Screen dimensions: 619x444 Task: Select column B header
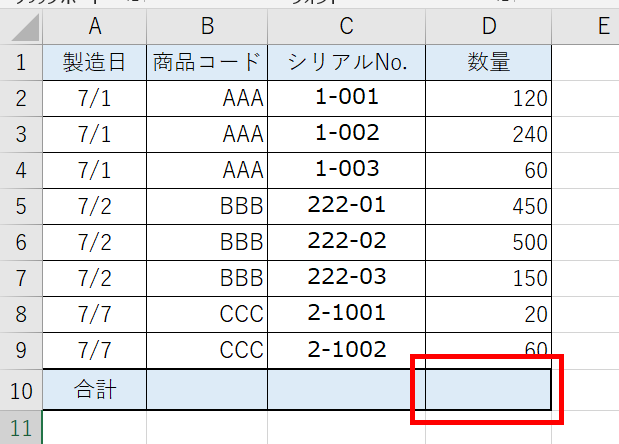pyautogui.click(x=207, y=26)
